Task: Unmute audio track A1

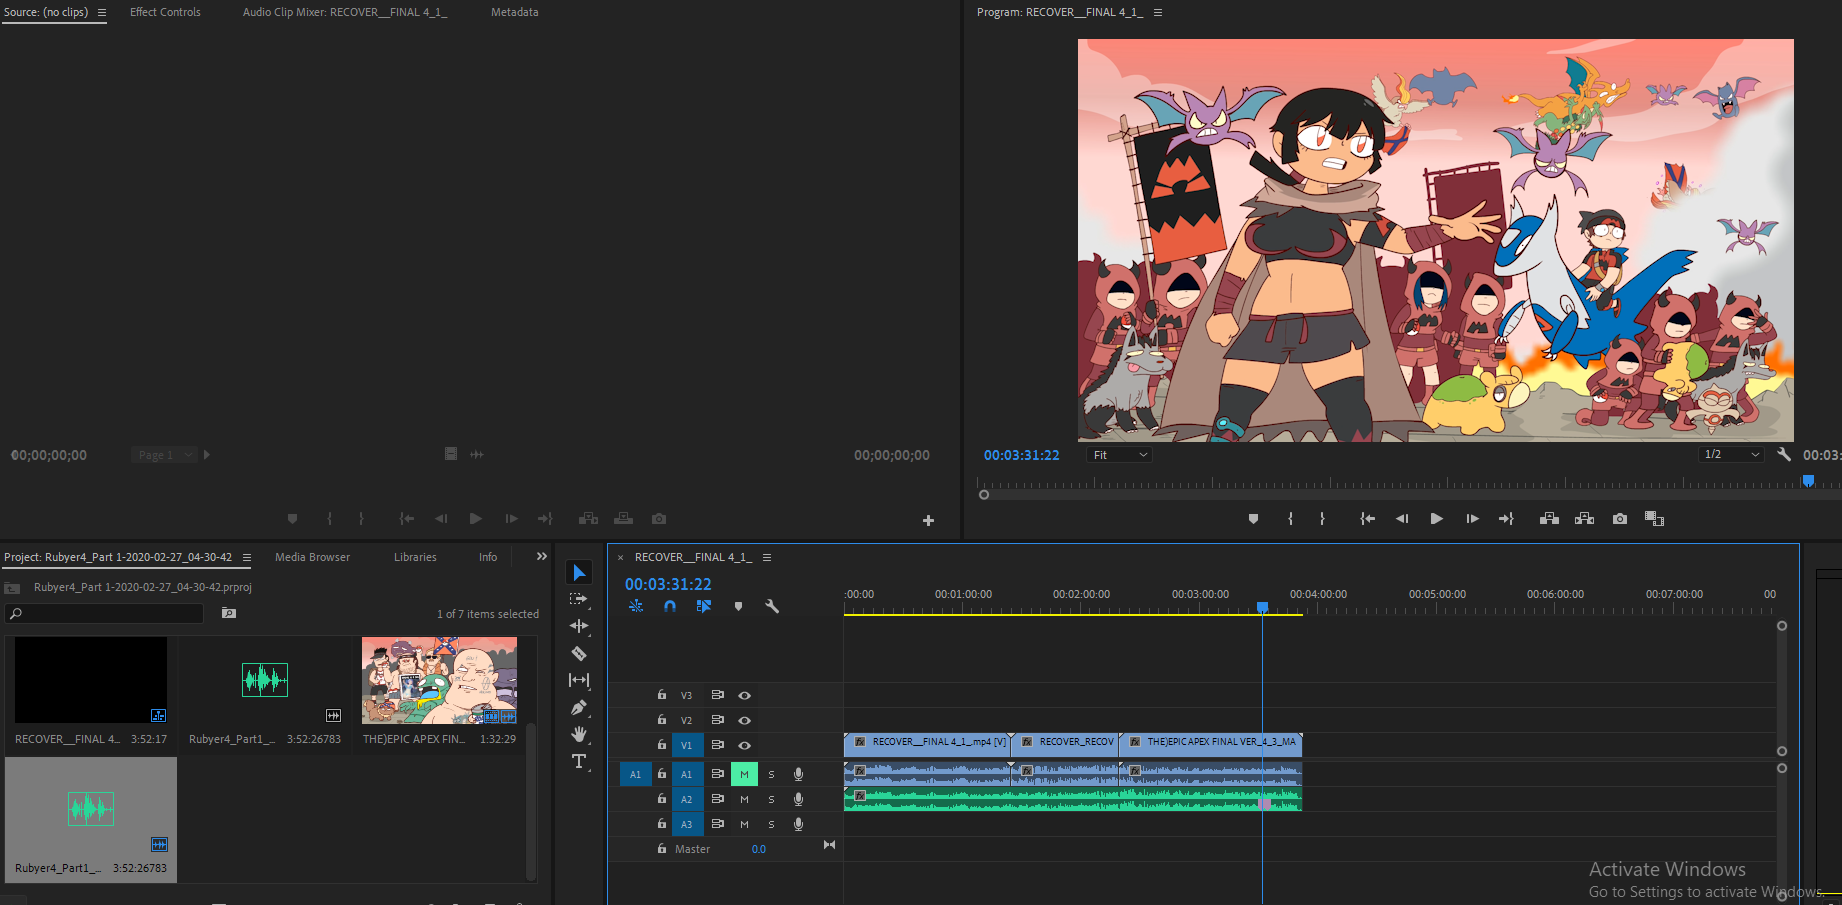Action: (x=744, y=774)
